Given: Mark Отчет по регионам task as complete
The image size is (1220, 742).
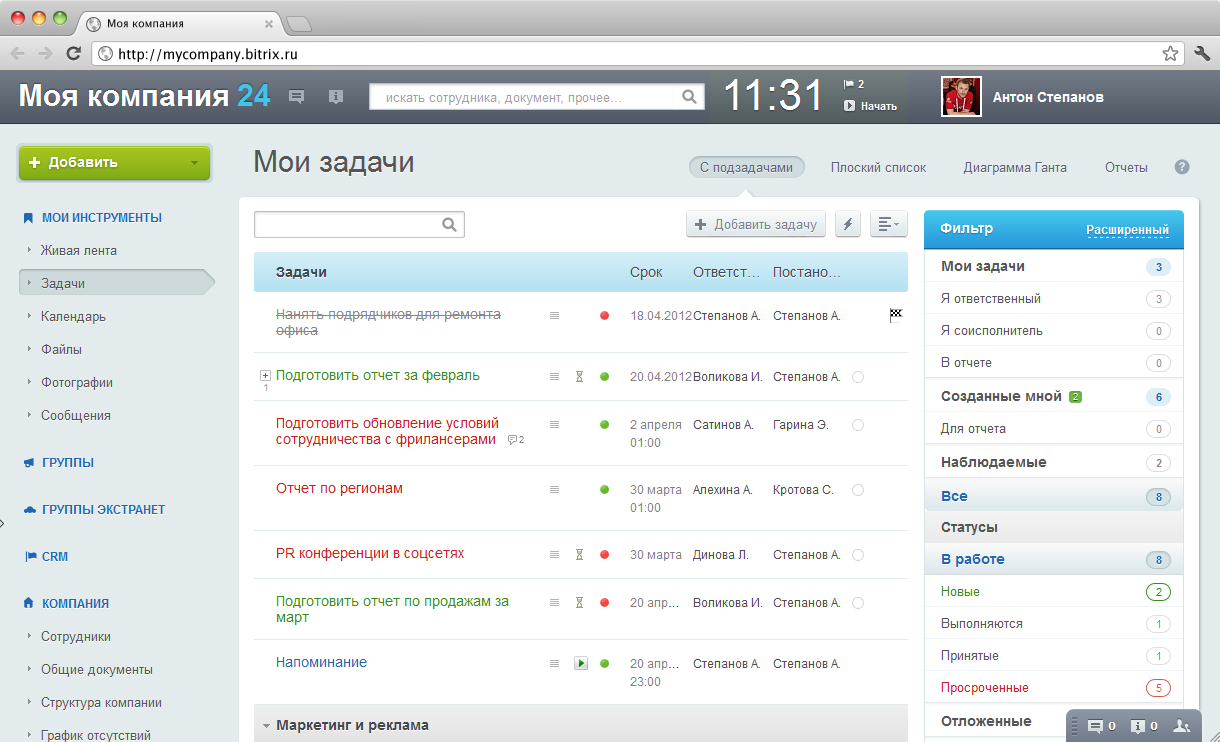Looking at the screenshot, I should [858, 490].
